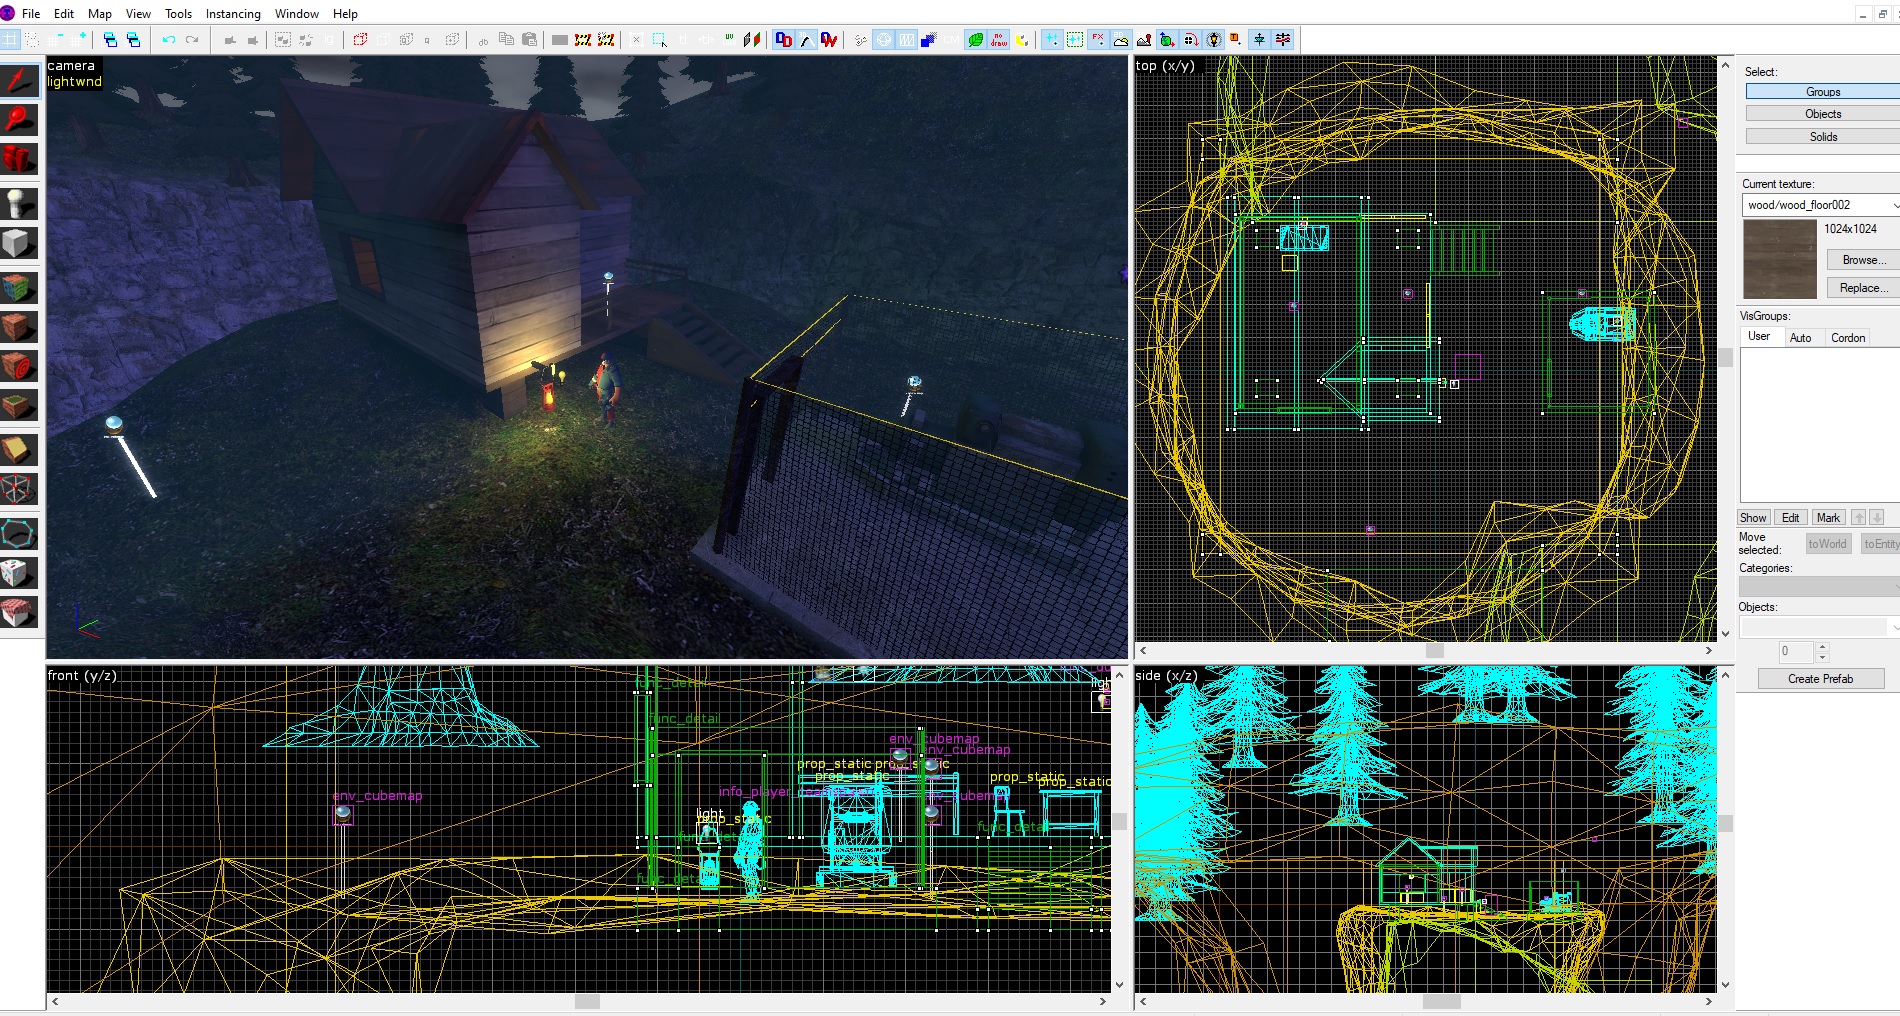Click the side view horizontal scrollbar thumb
Image resolution: width=1900 pixels, height=1016 pixels.
pos(1441,1001)
